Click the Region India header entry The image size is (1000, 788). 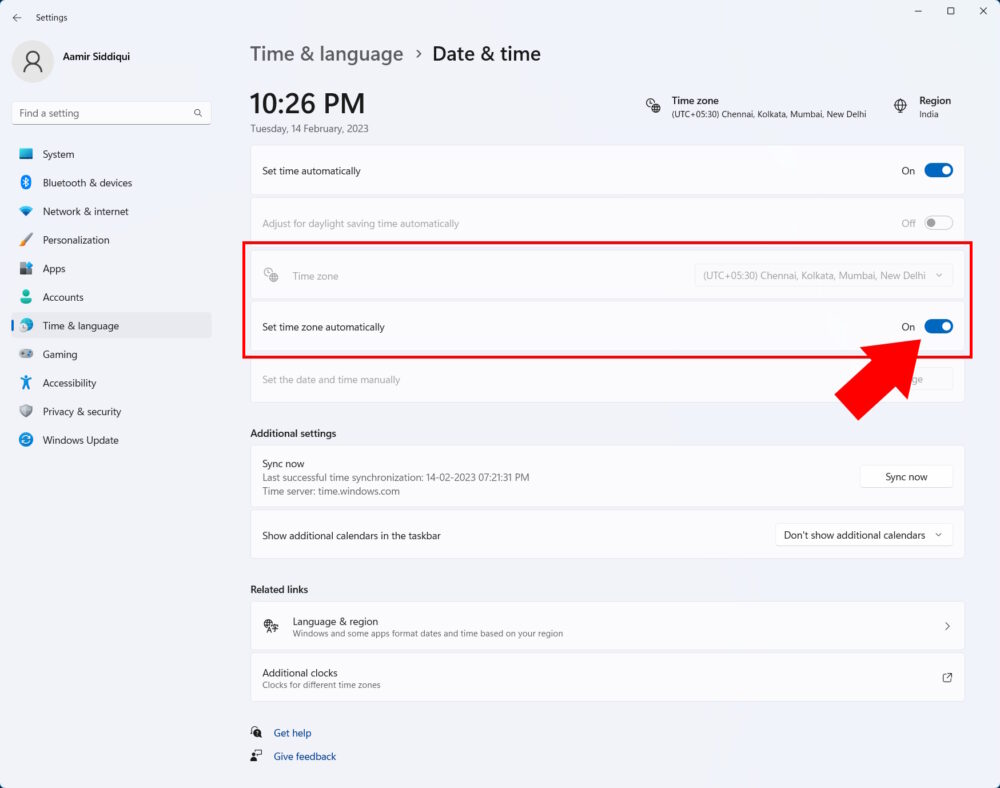pos(922,106)
